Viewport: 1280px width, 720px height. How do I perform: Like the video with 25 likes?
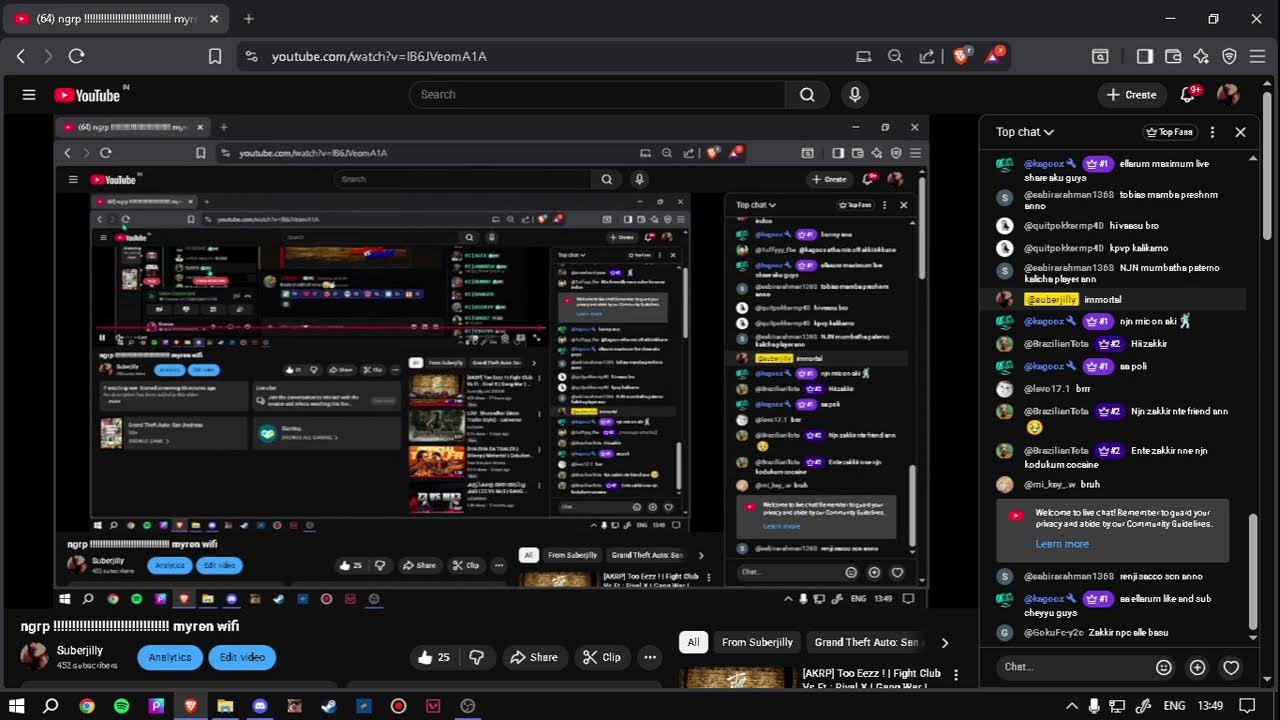coord(434,657)
